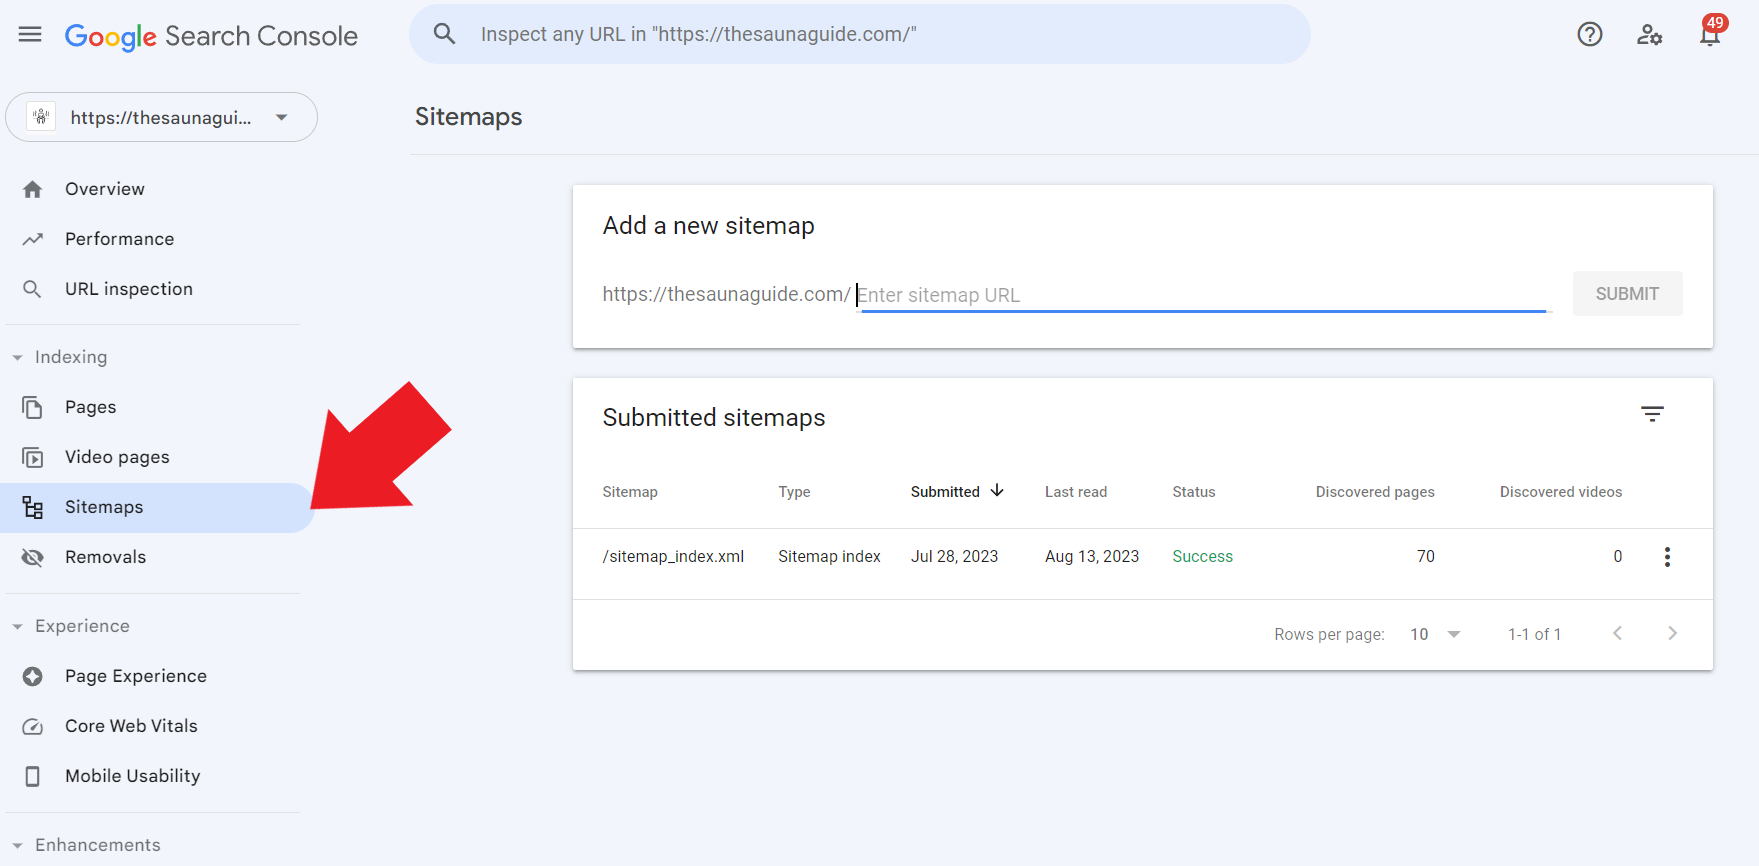This screenshot has height=866, width=1759.
Task: Sort by the Last read column header
Action: point(1076,492)
